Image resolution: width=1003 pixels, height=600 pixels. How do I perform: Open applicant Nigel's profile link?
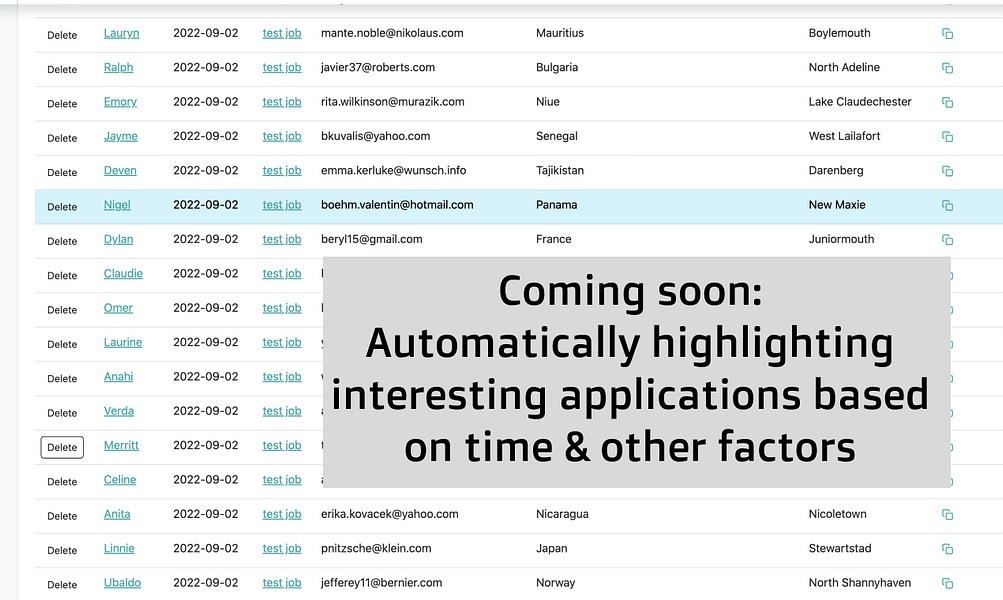[x=117, y=205]
